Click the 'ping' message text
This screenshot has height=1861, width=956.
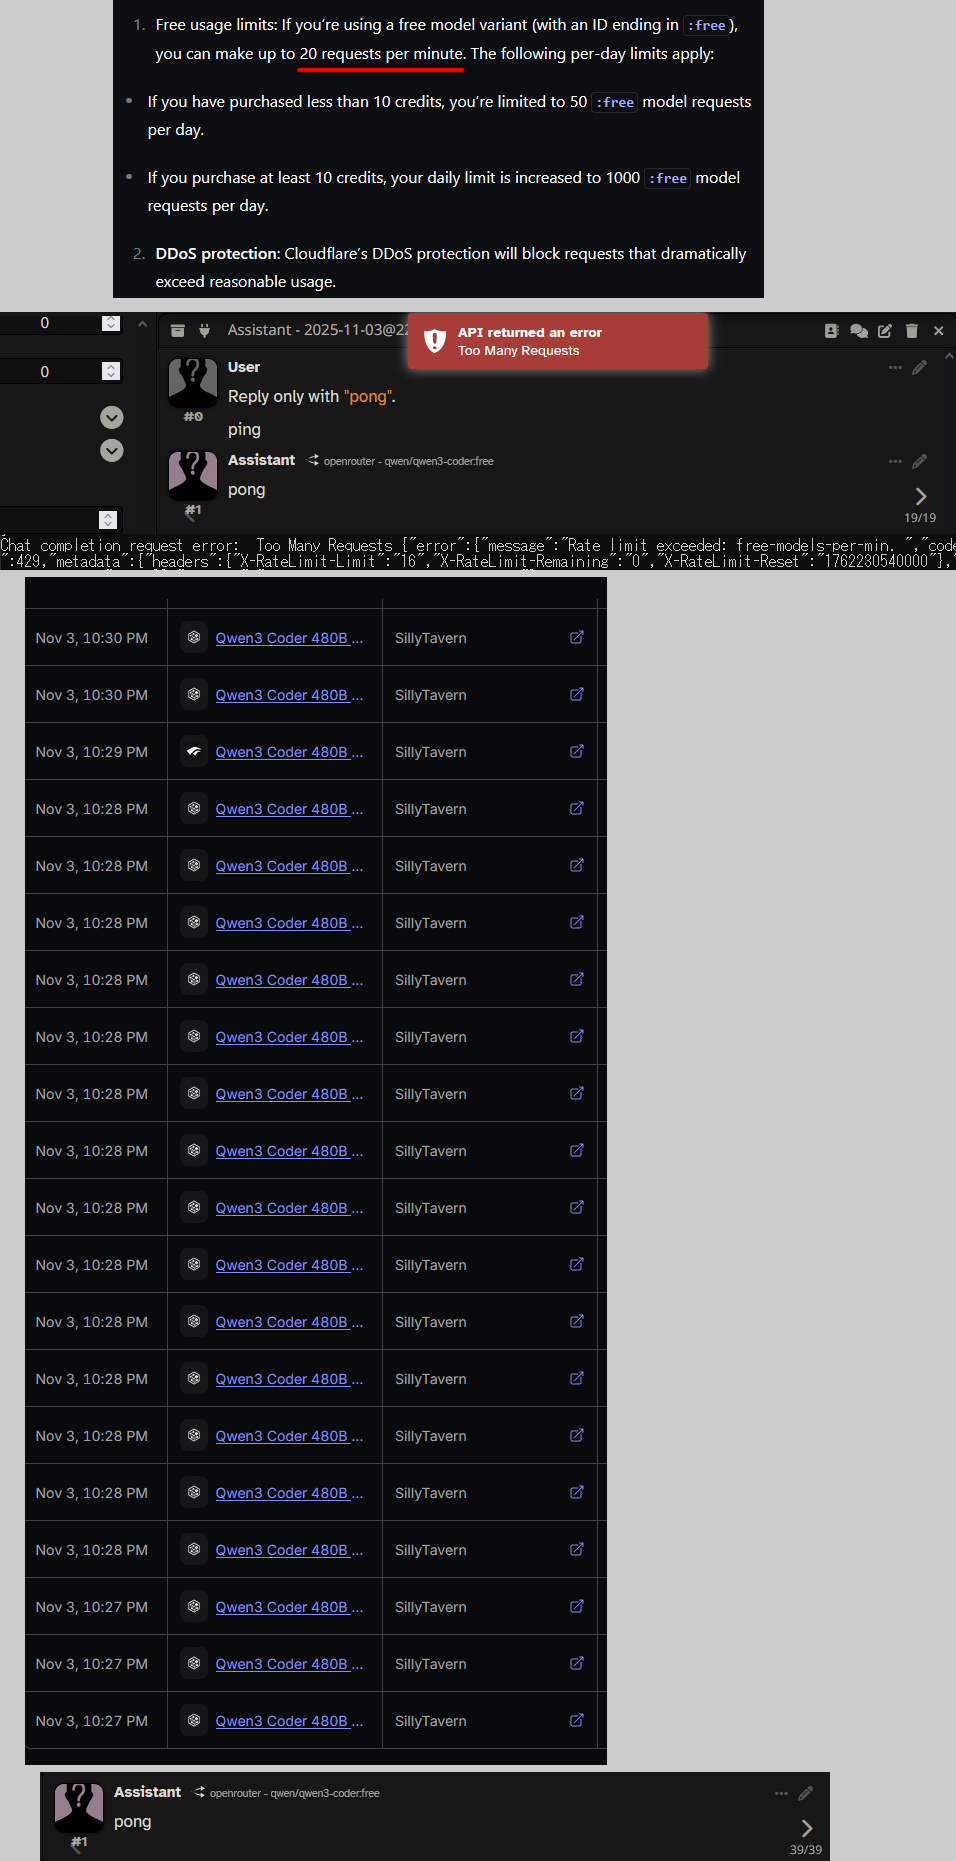click(244, 429)
